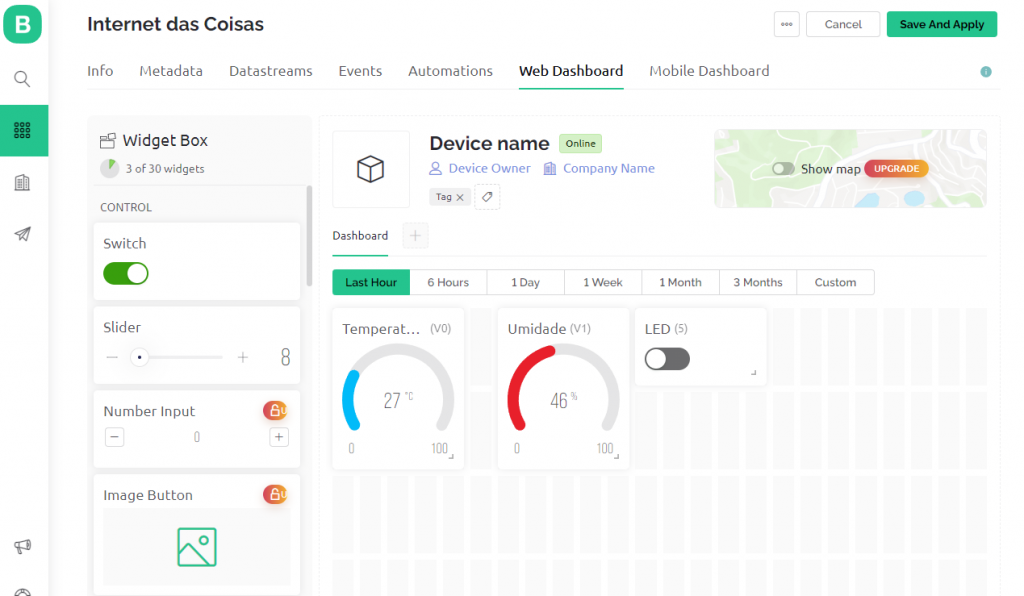Click Save And Apply
Screen dimensions: 1024x596
[942, 24]
